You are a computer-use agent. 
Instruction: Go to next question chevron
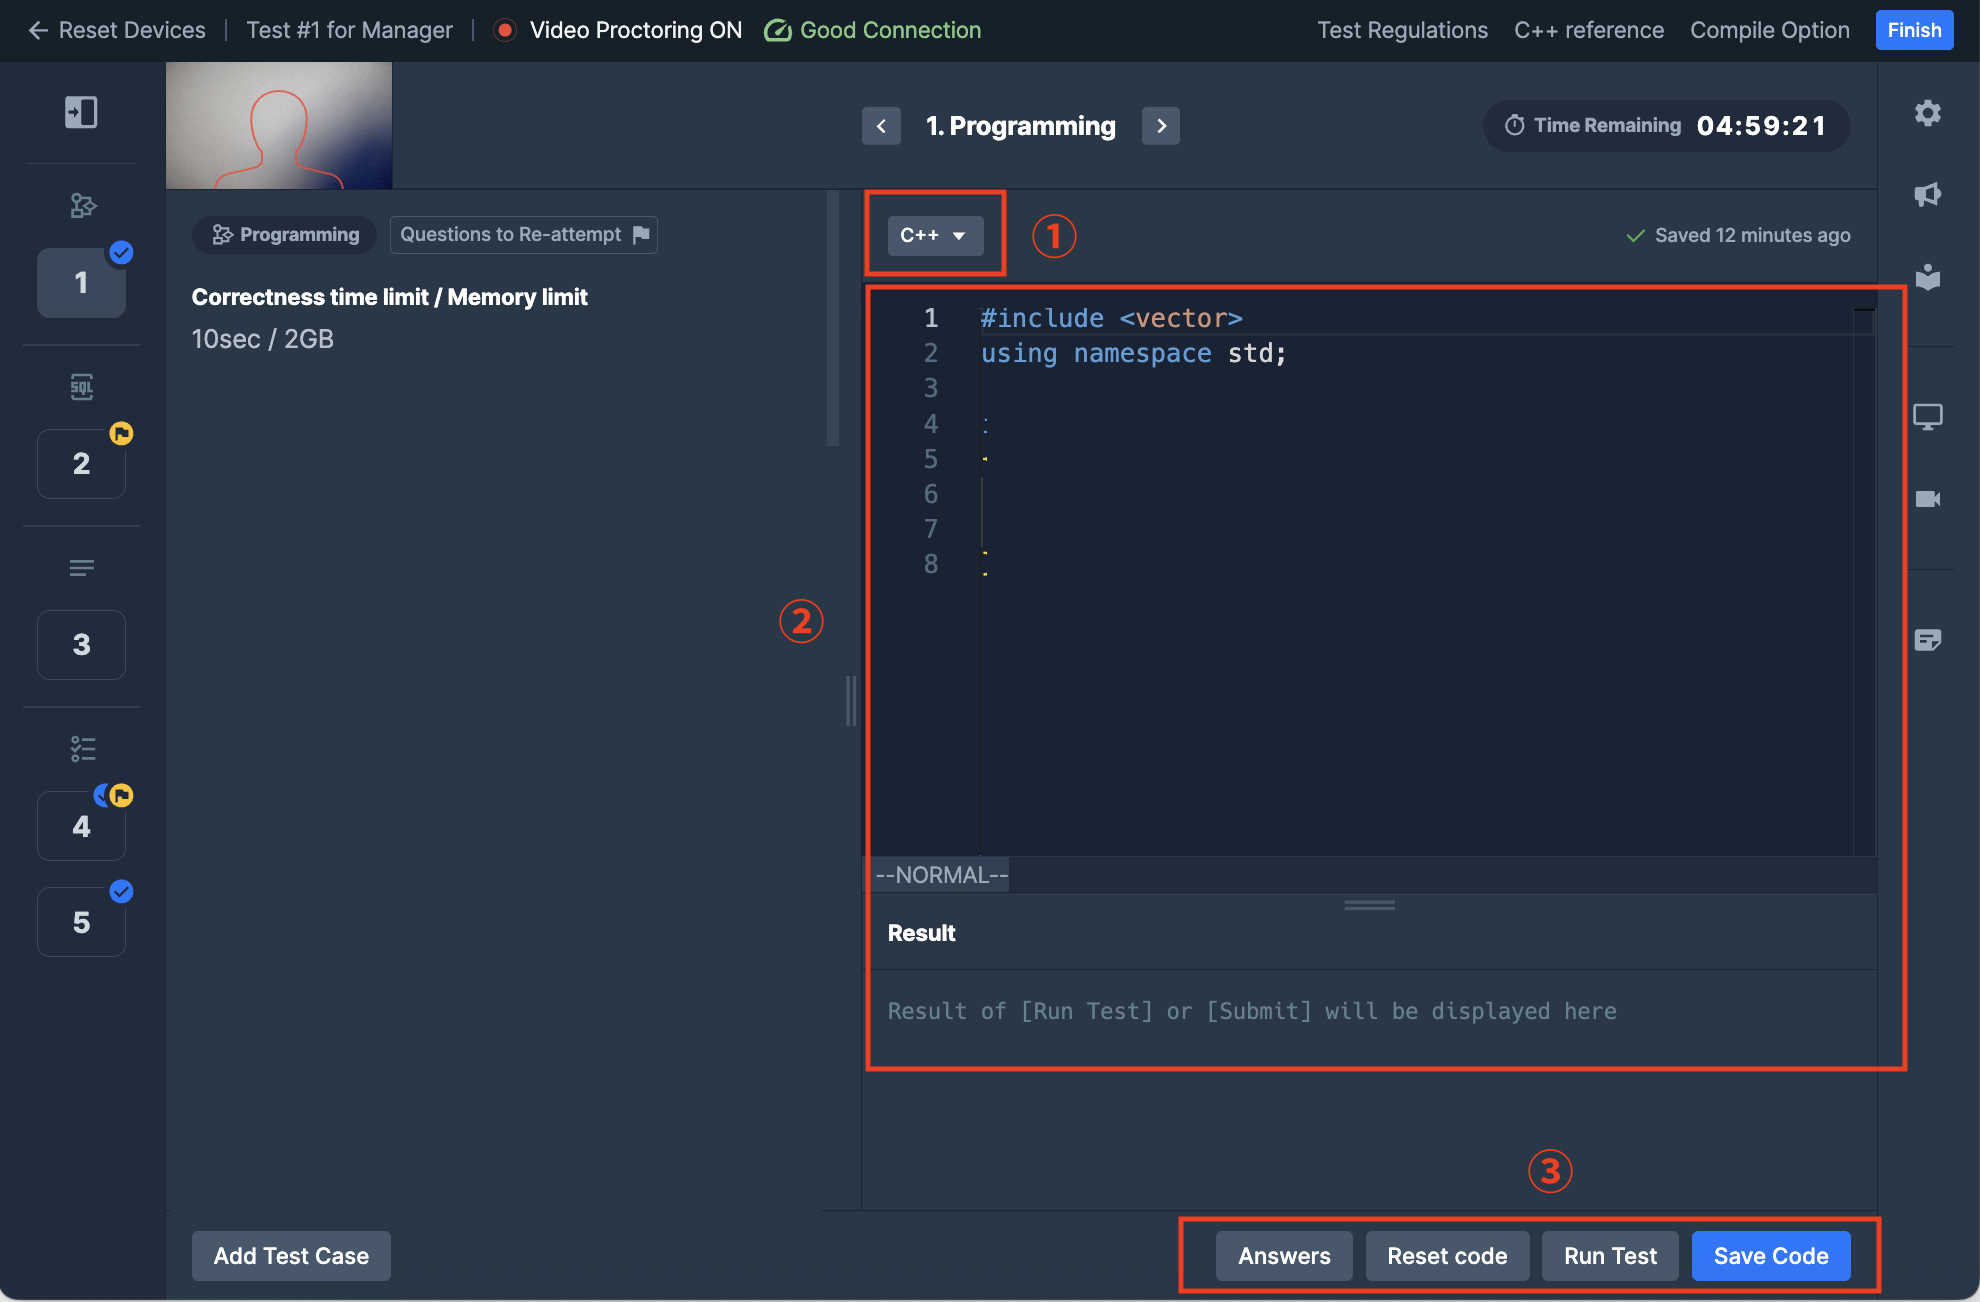(1160, 126)
